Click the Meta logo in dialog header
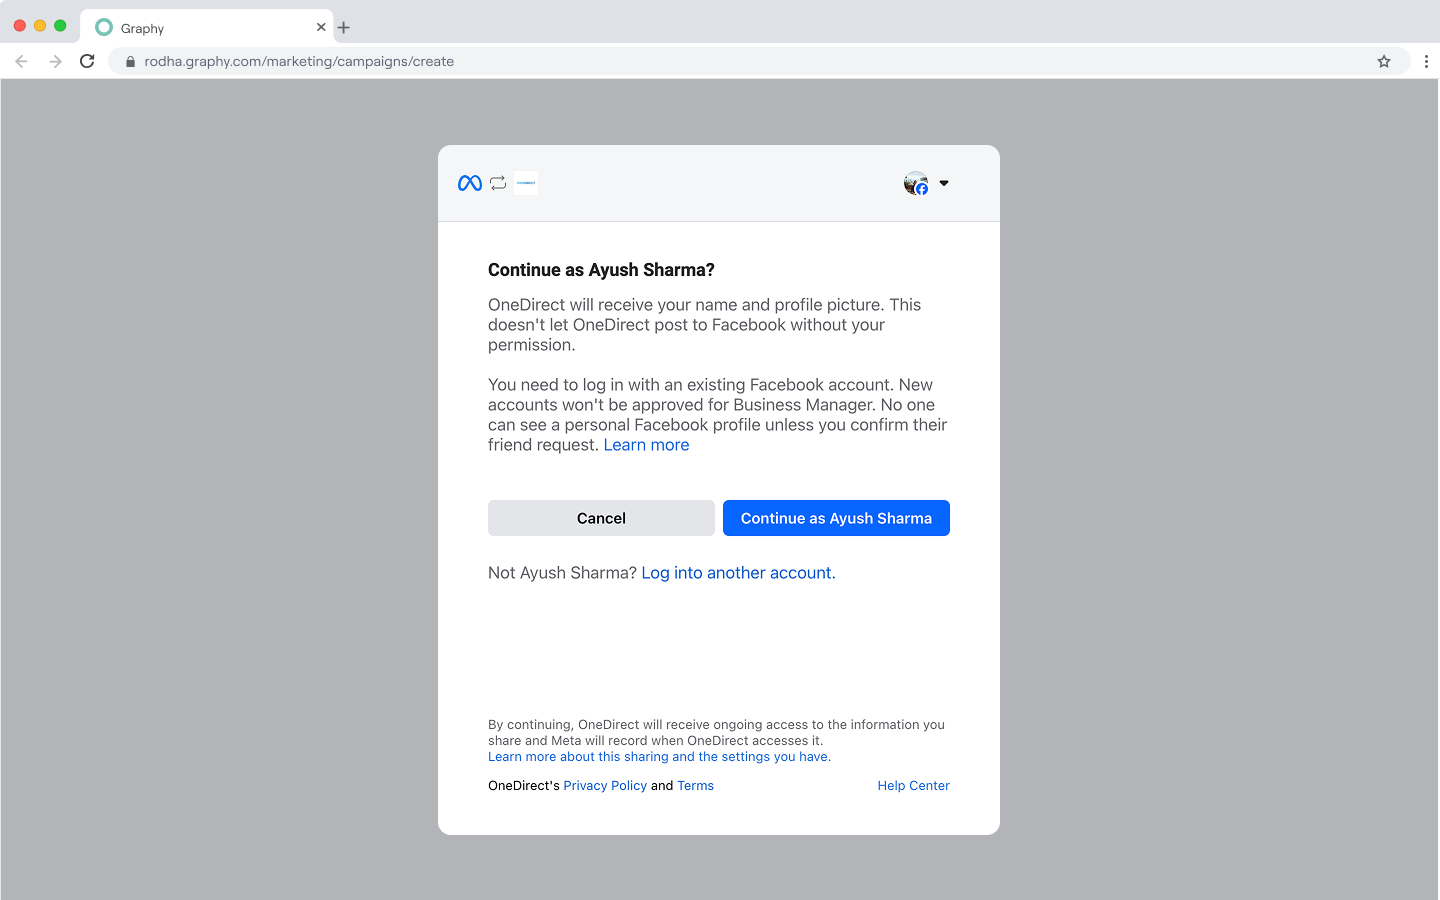1440x900 pixels. click(x=470, y=183)
